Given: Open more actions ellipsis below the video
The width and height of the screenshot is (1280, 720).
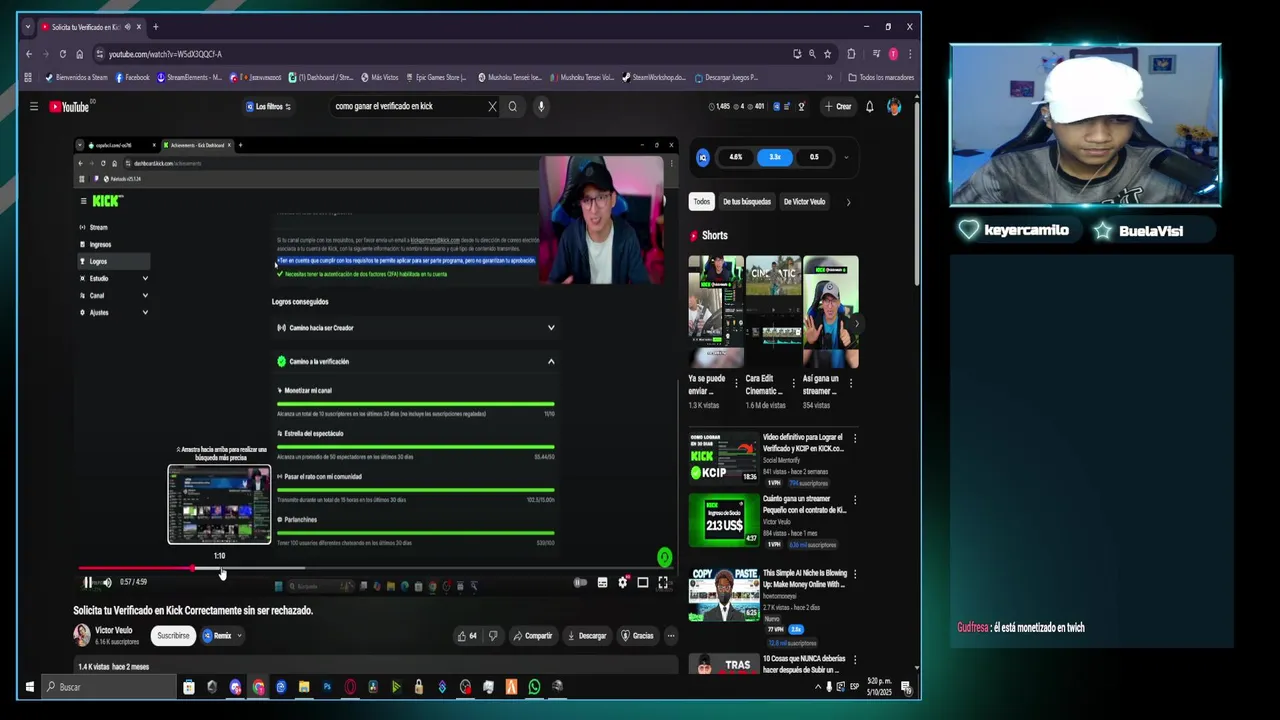Looking at the screenshot, I should [671, 635].
